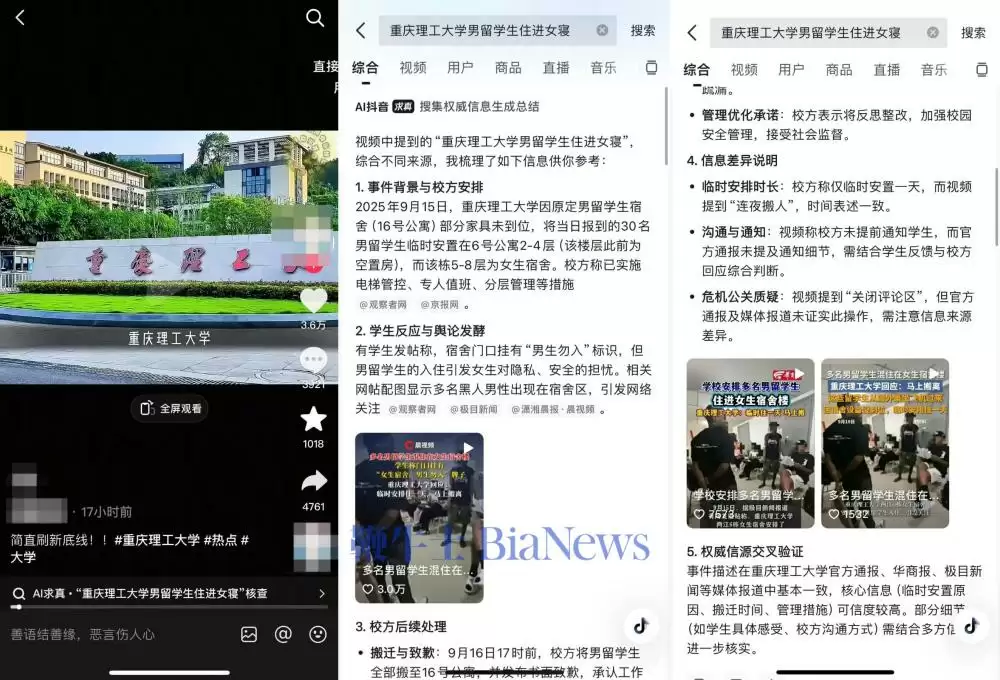
Task: Open the emoji picker in the comment bar
Action: (317, 635)
